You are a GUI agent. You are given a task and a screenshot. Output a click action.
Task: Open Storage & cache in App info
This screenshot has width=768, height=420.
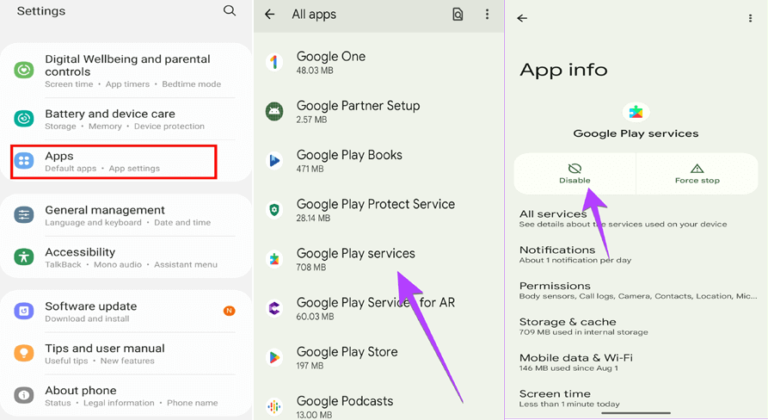pyautogui.click(x=636, y=326)
